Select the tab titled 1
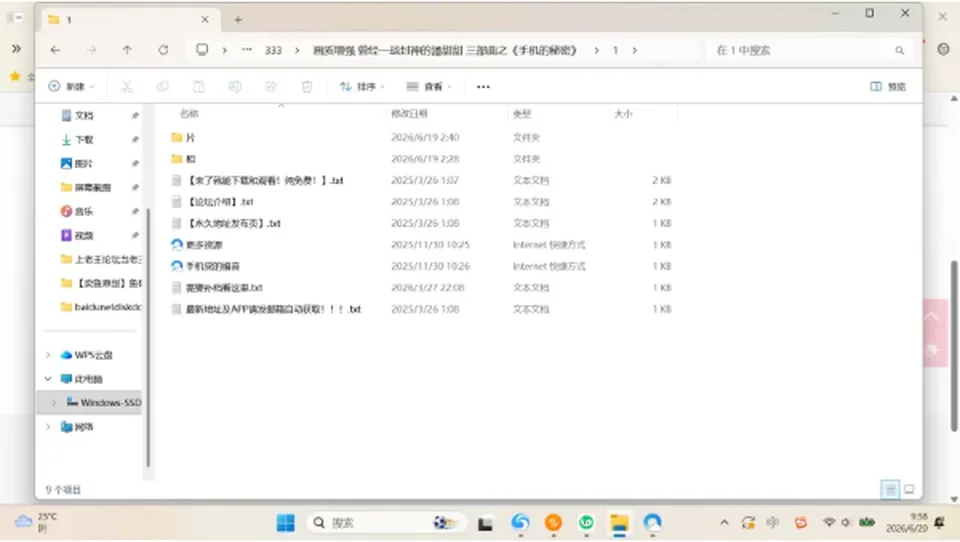Image resolution: width=960 pixels, height=542 pixels. [x=129, y=20]
